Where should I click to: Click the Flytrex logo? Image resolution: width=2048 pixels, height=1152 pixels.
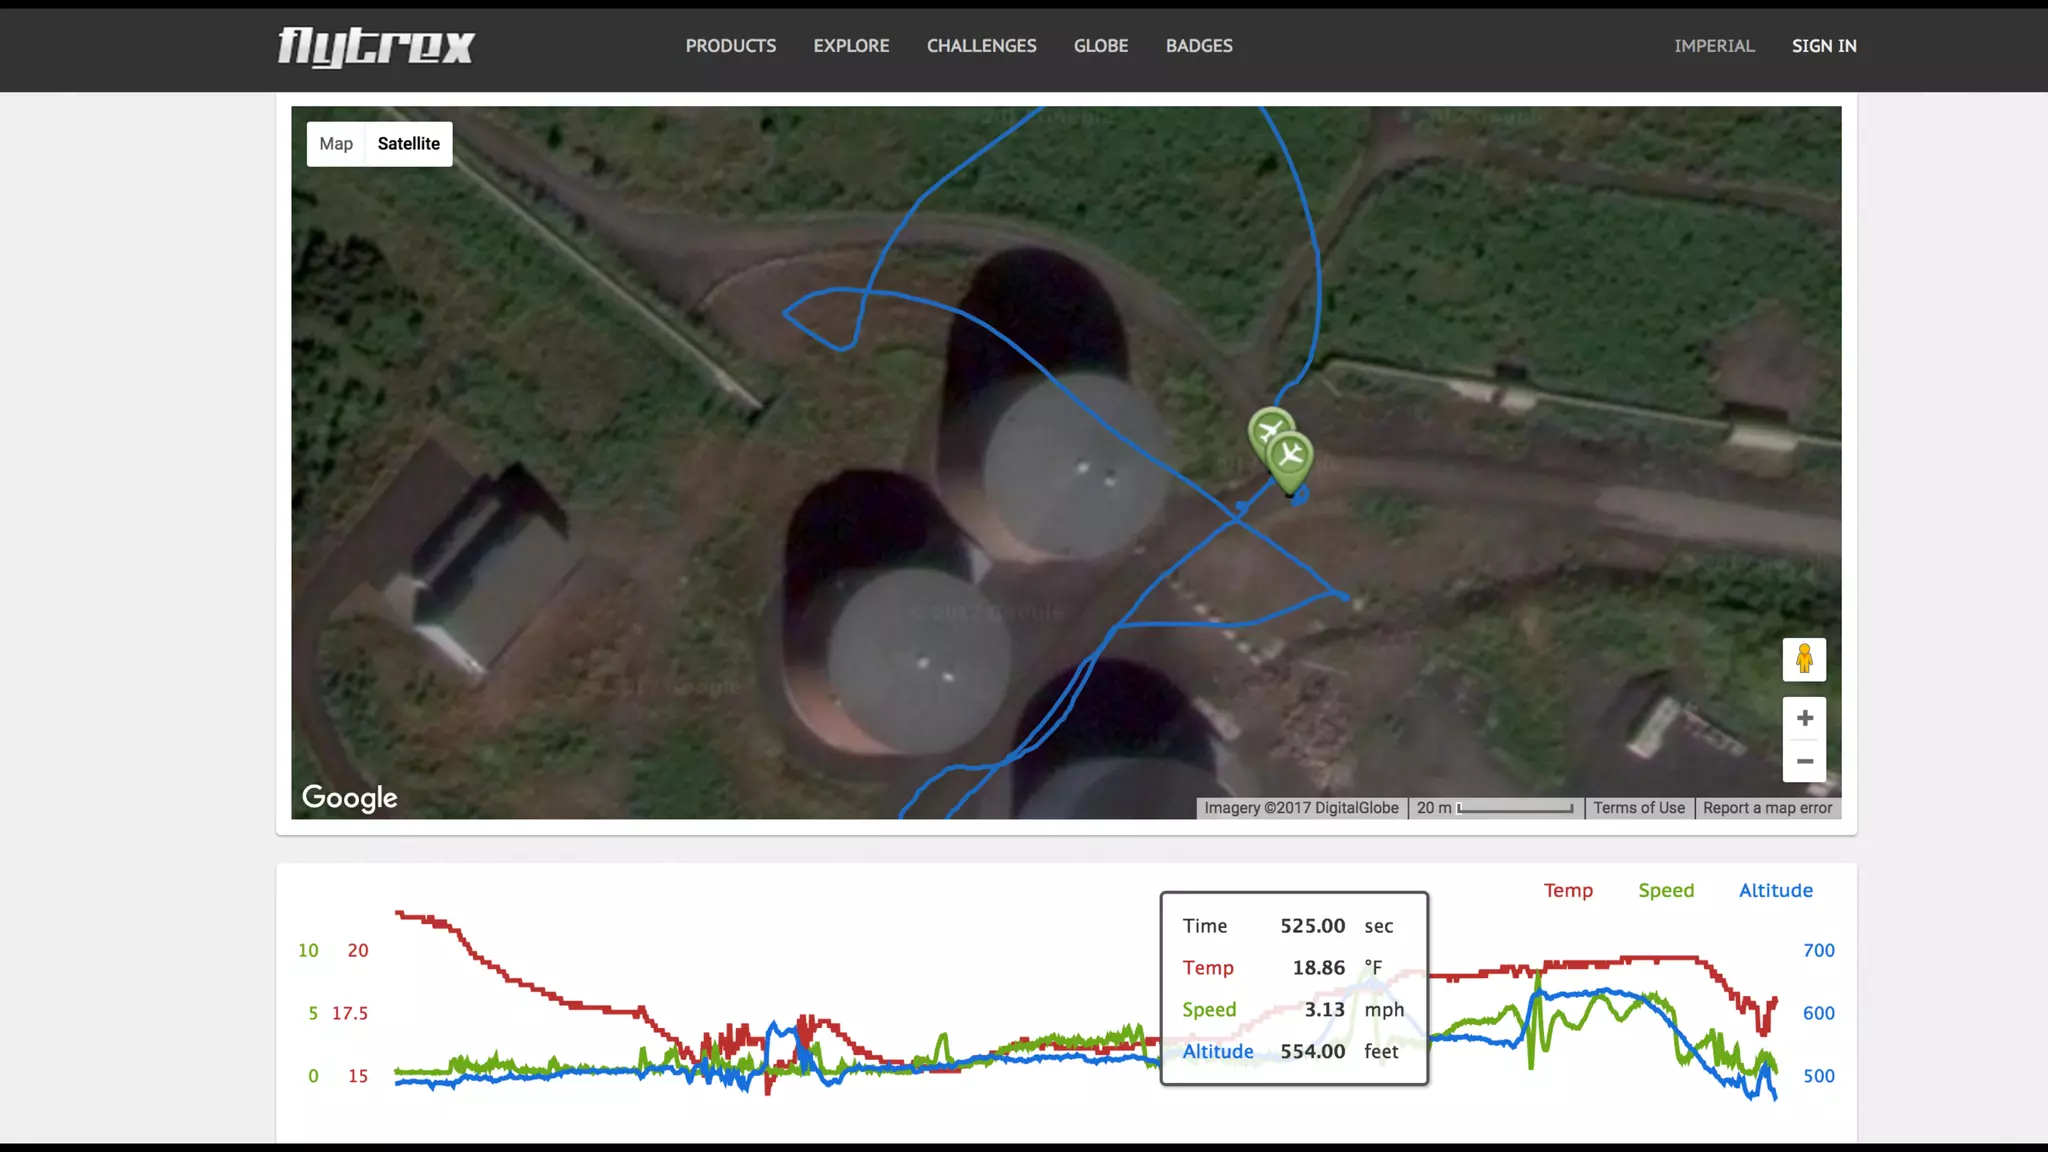tap(375, 46)
